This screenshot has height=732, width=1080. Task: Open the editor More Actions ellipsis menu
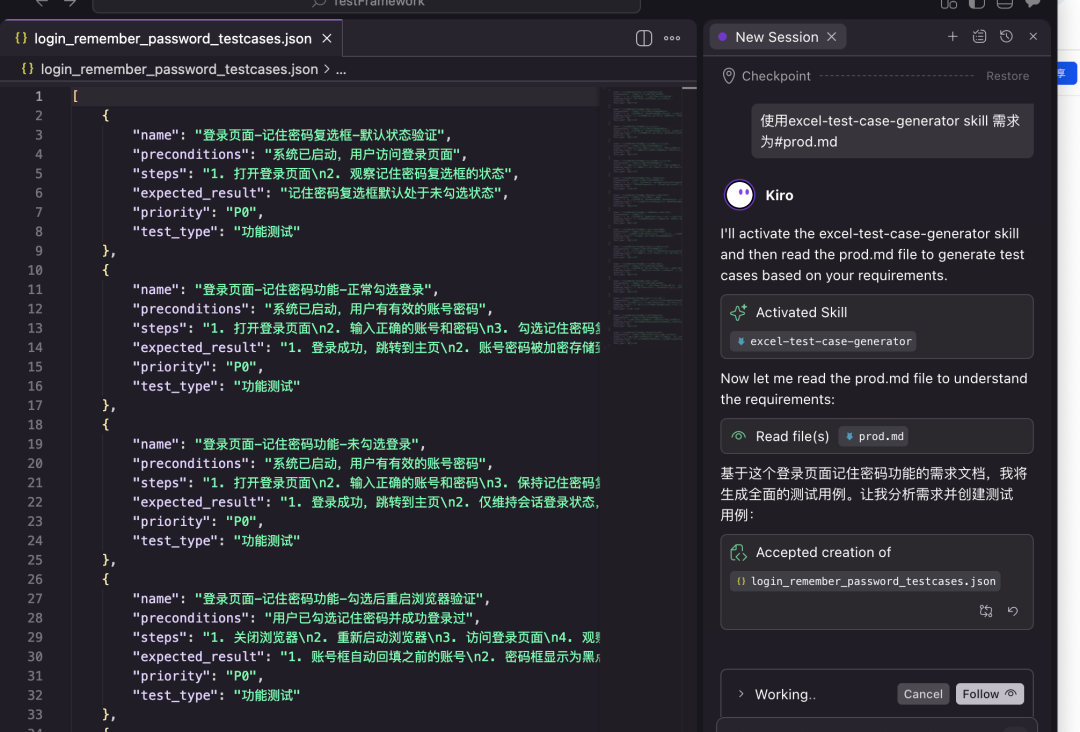pyautogui.click(x=672, y=38)
